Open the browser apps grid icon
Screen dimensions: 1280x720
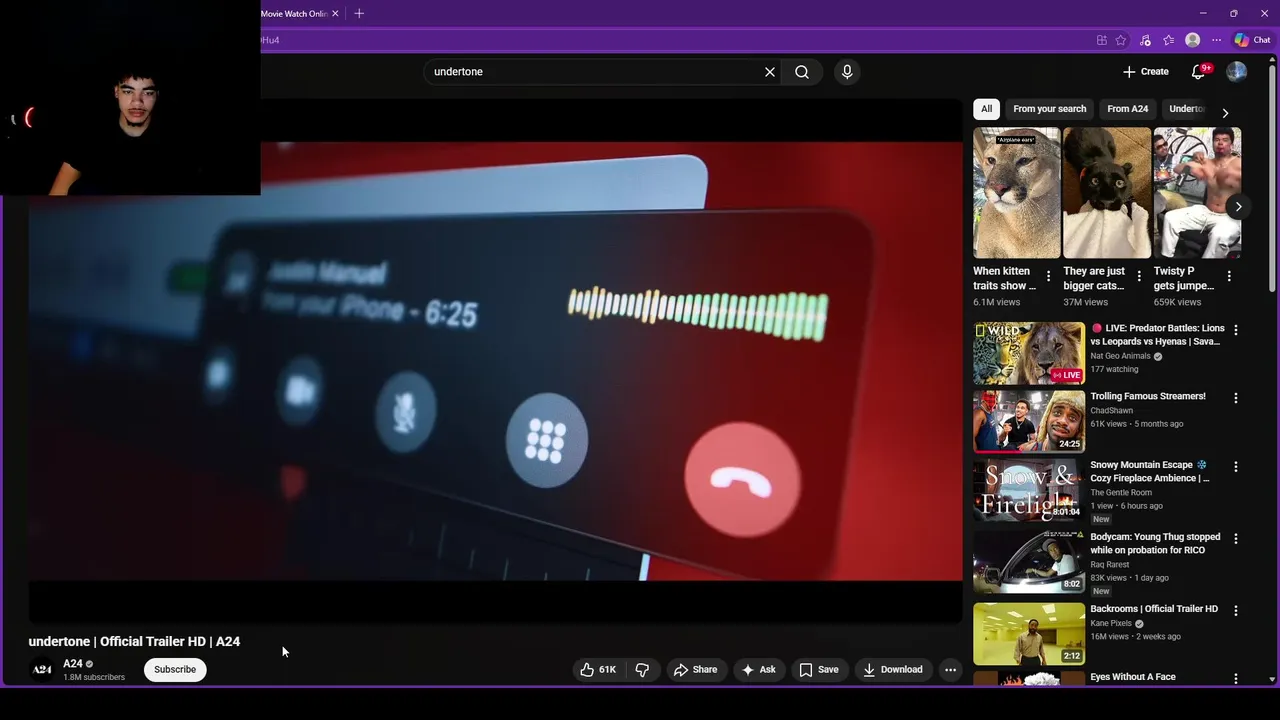(x=1102, y=41)
